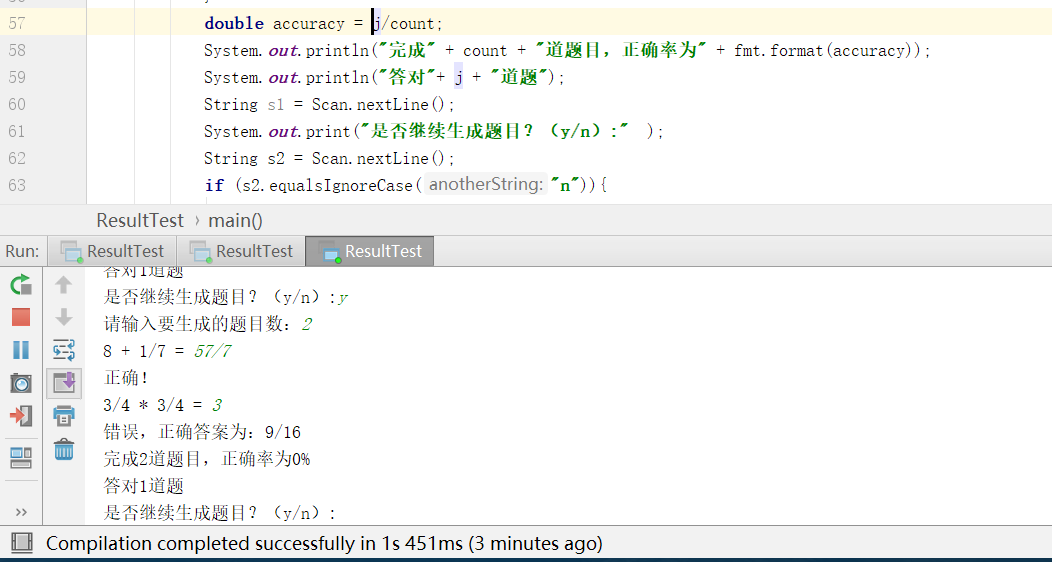Viewport: 1052px width, 562px height.
Task: Click line number 61 in the gutter
Action: pos(17,131)
